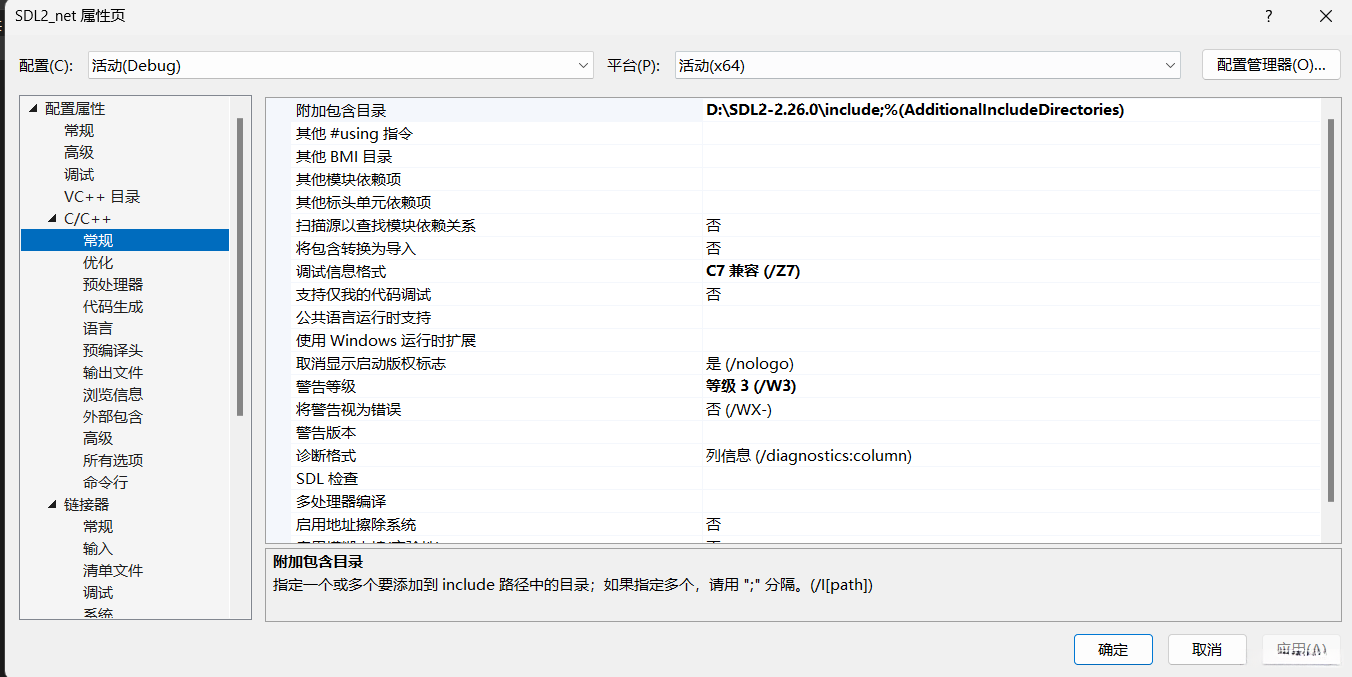Click 否 value of 将包含转换为导入
Screen dimensions: 1352x677
click(713, 248)
